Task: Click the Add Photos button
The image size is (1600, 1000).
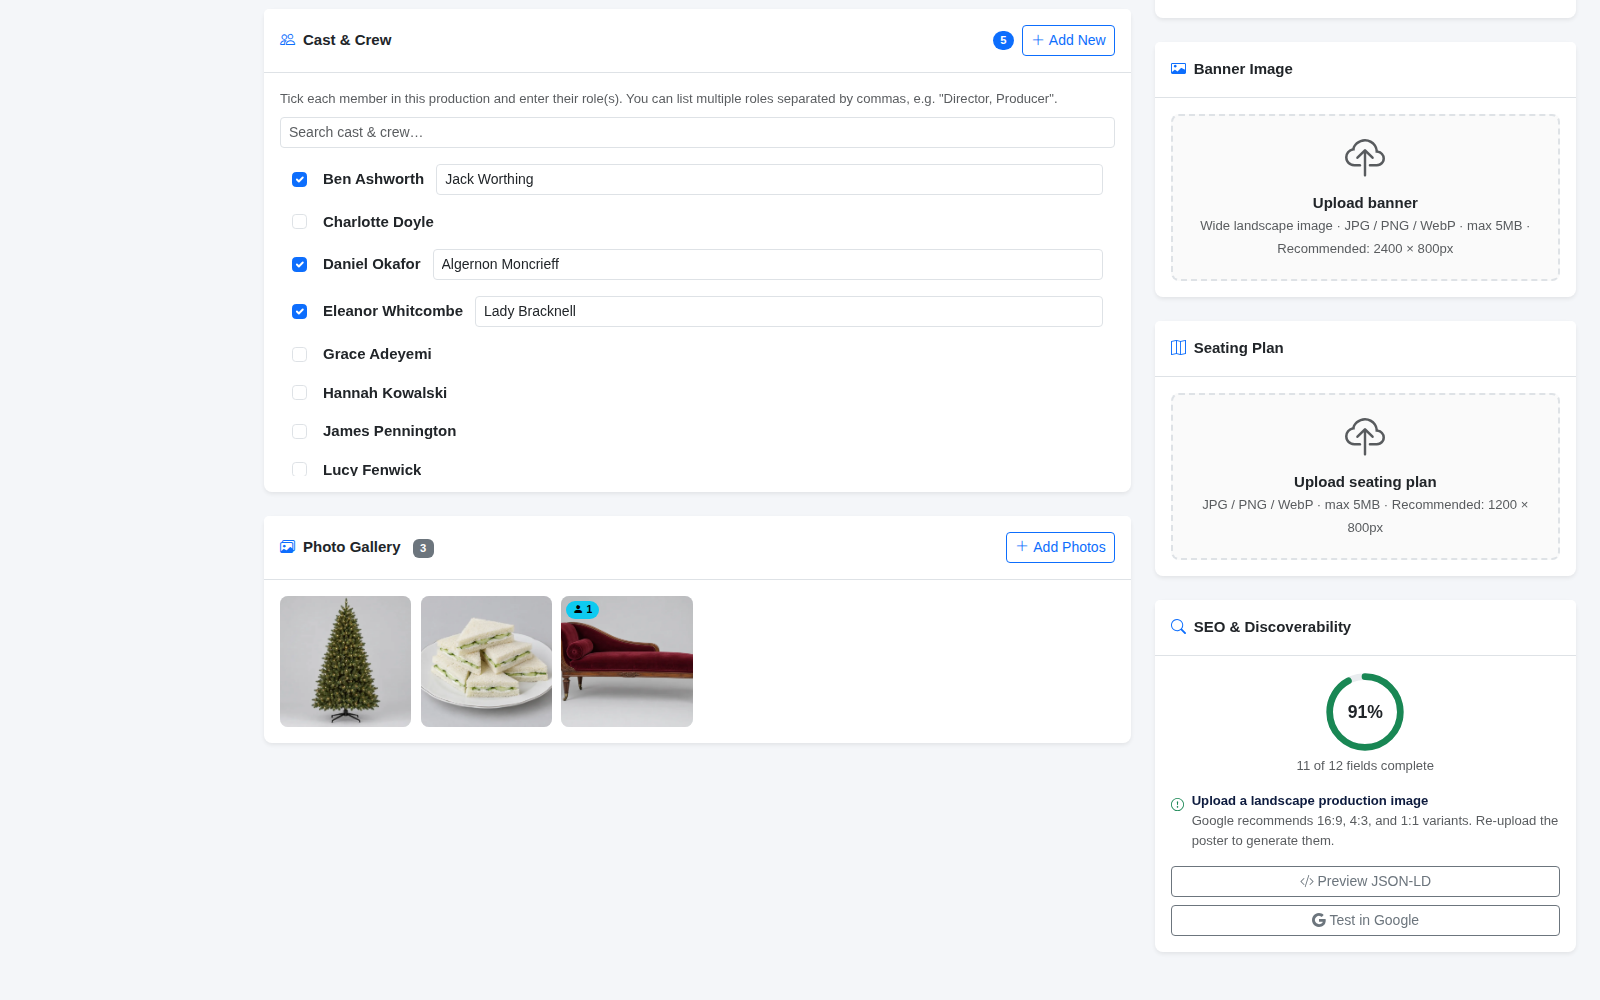Action: coord(1060,547)
